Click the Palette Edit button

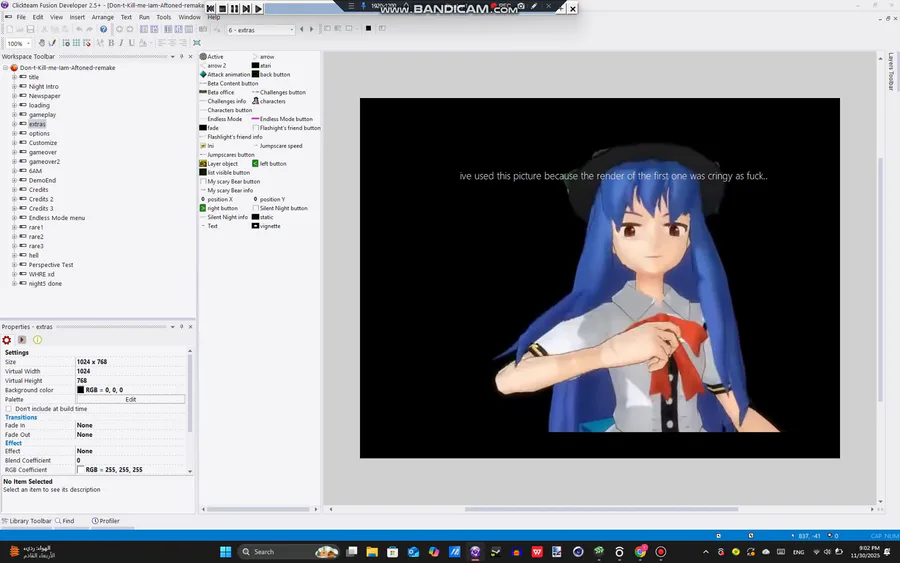pos(131,399)
